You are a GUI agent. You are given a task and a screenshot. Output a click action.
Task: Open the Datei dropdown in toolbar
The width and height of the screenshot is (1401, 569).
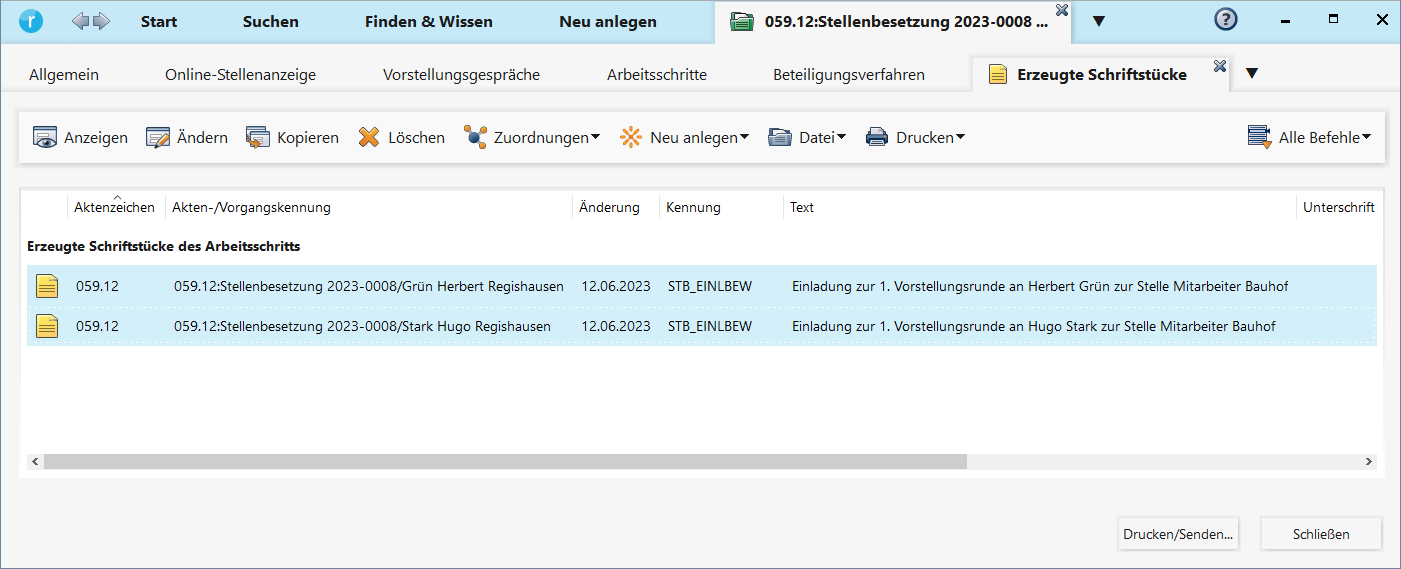(x=807, y=138)
